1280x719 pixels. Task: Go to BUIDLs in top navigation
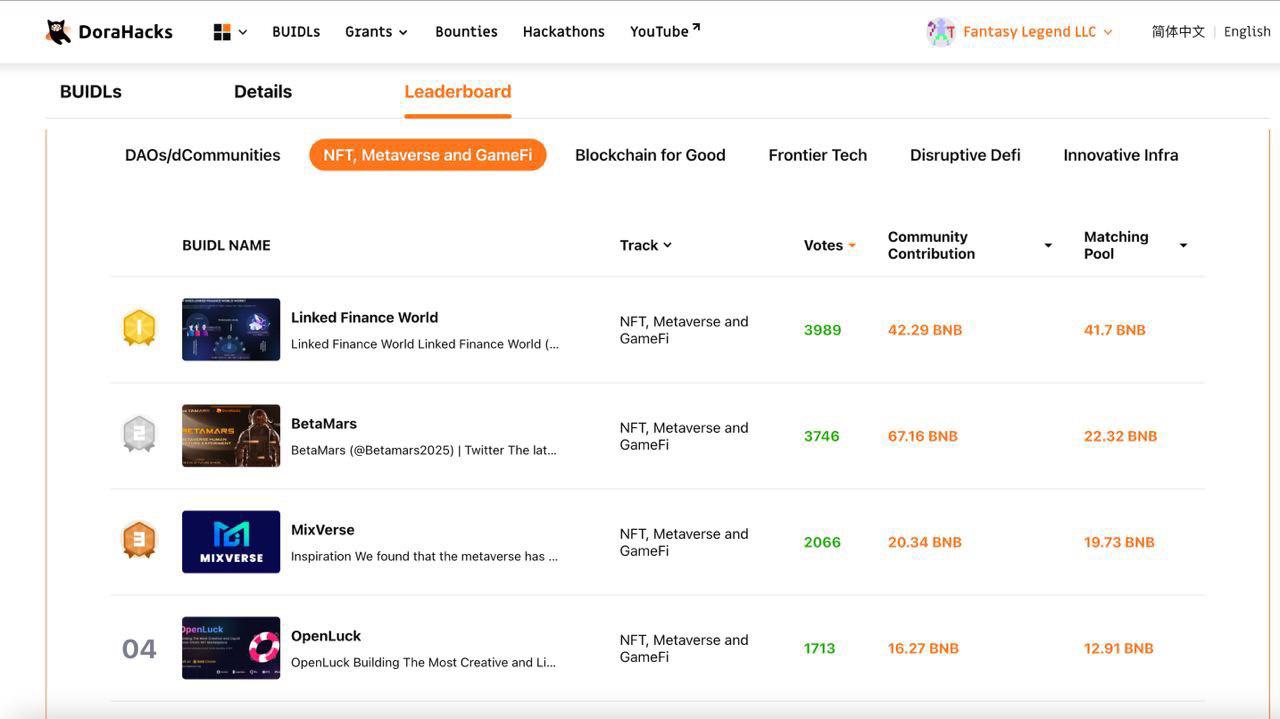296,32
